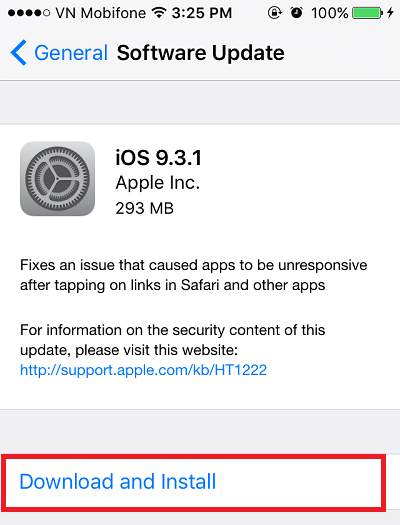Tap the 293 MB size label

pos(145,208)
